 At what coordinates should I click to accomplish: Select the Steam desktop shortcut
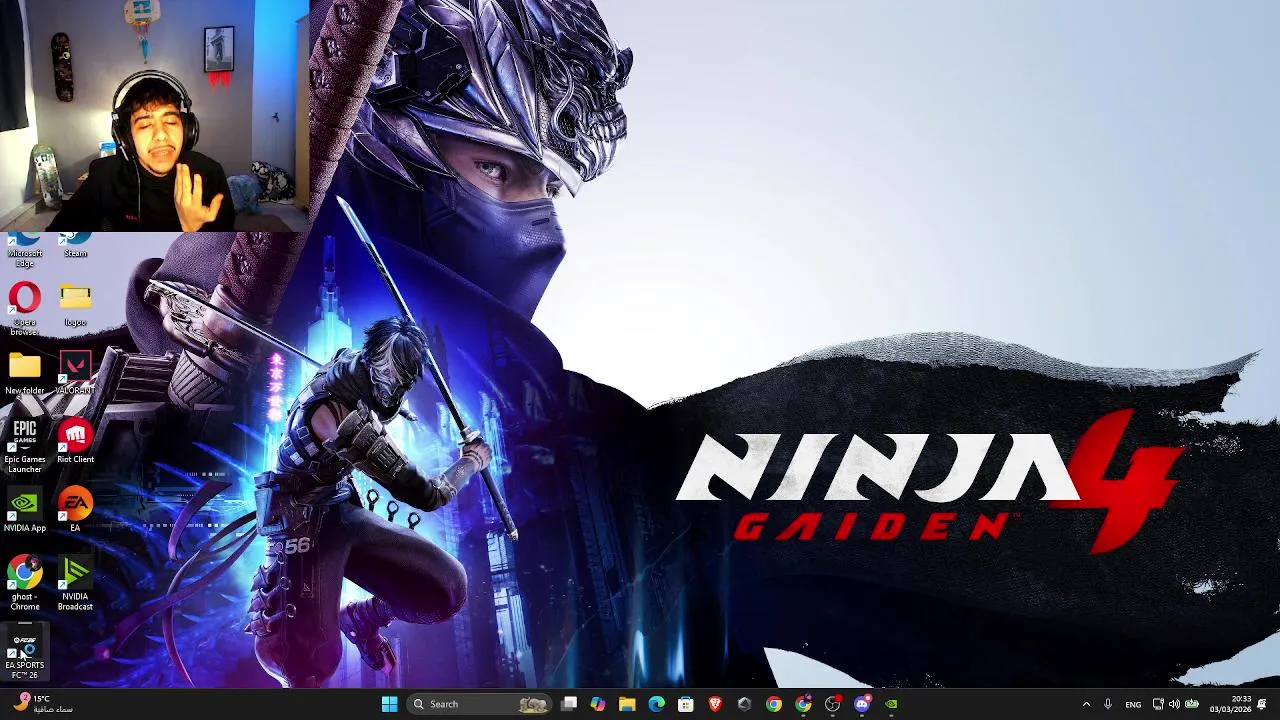click(75, 246)
